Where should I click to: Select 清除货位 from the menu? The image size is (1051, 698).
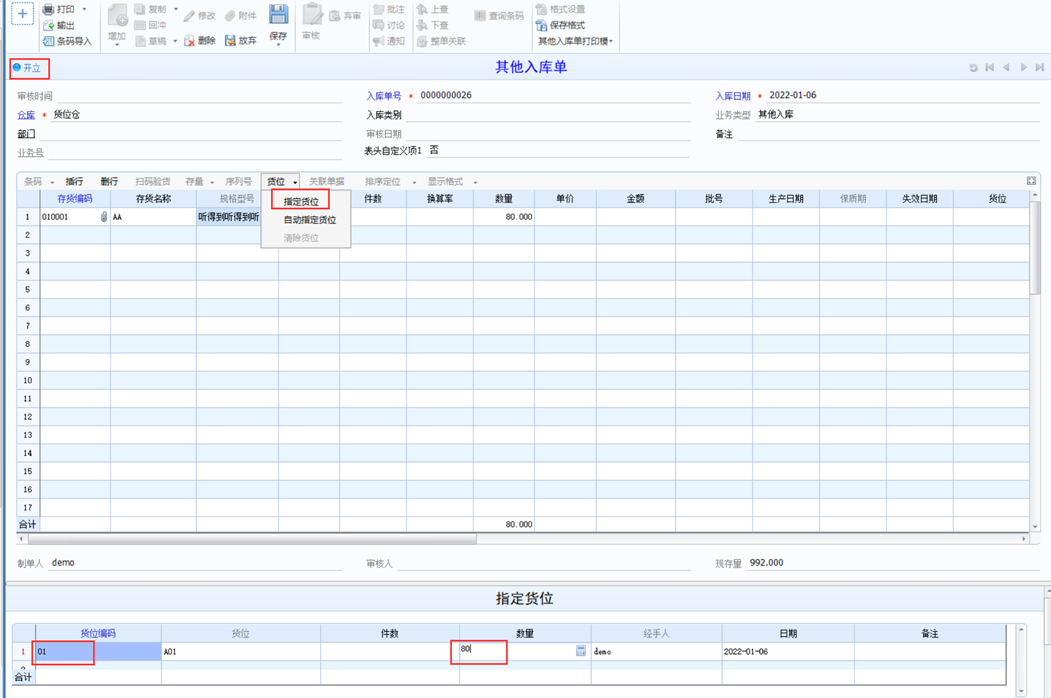301,238
